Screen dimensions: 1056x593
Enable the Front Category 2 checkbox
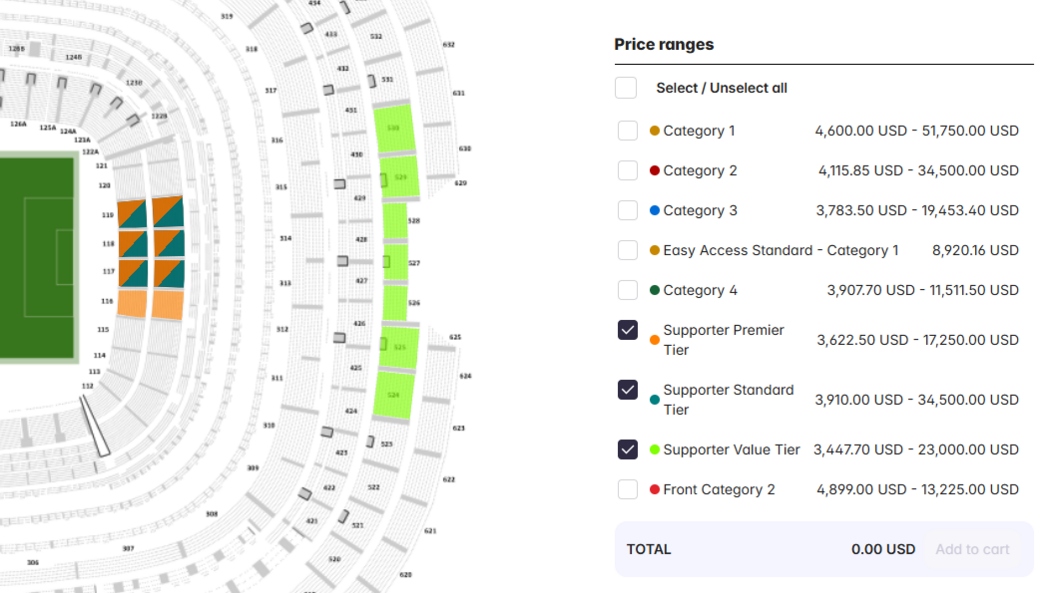[x=628, y=489]
